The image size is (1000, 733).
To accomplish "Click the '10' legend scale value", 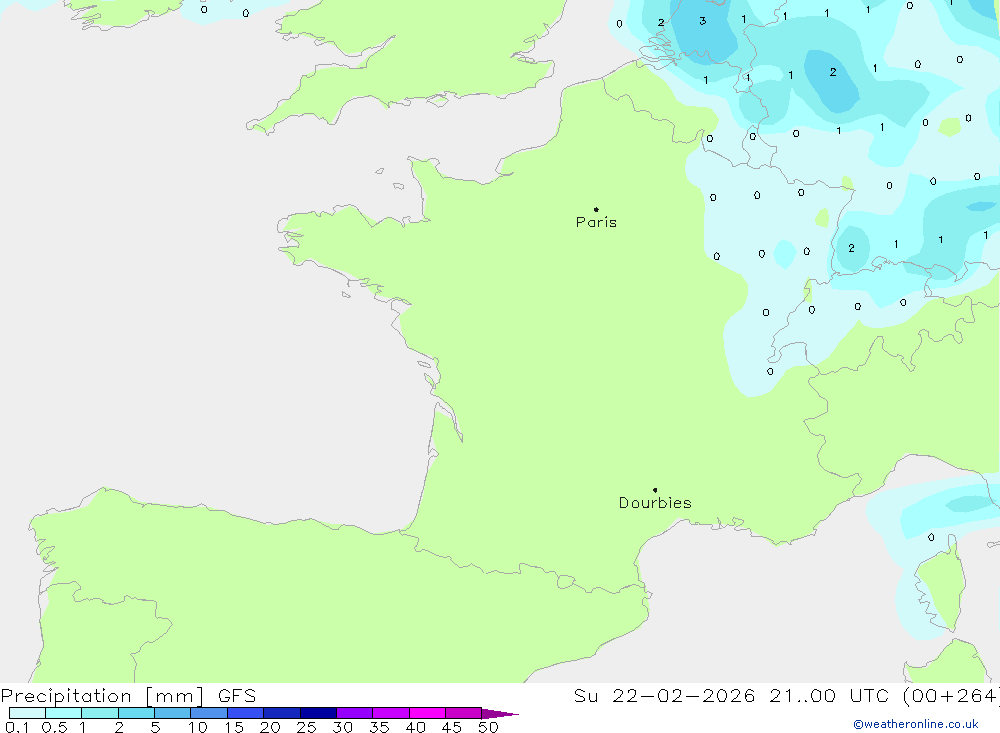I will point(198,727).
